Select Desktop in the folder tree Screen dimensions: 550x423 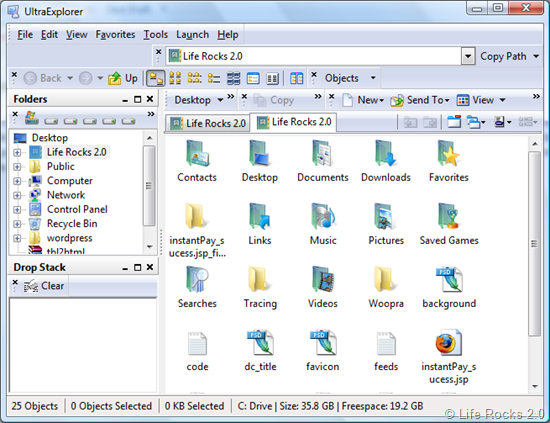tap(49, 138)
